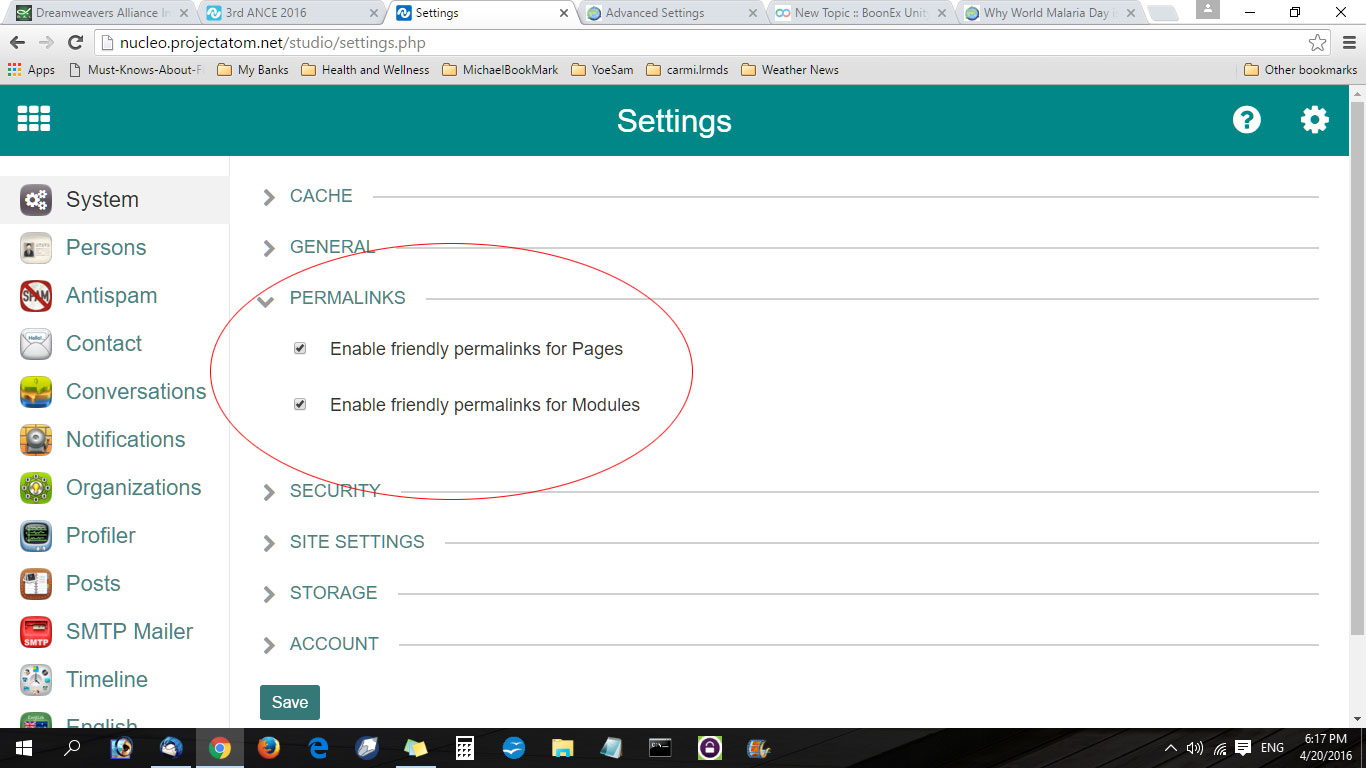The width and height of the screenshot is (1366, 768).
Task: Reload the page with the refresh icon
Action: click(75, 43)
